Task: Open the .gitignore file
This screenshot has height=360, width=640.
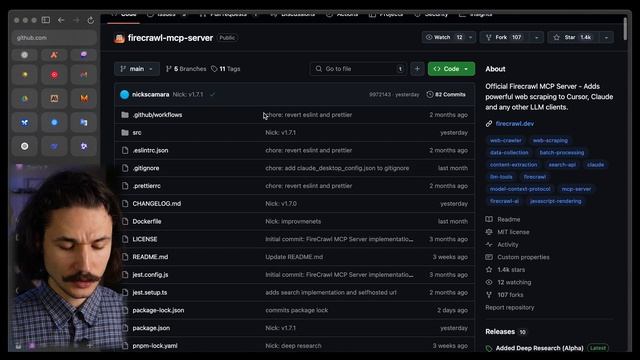Action: click(146, 168)
